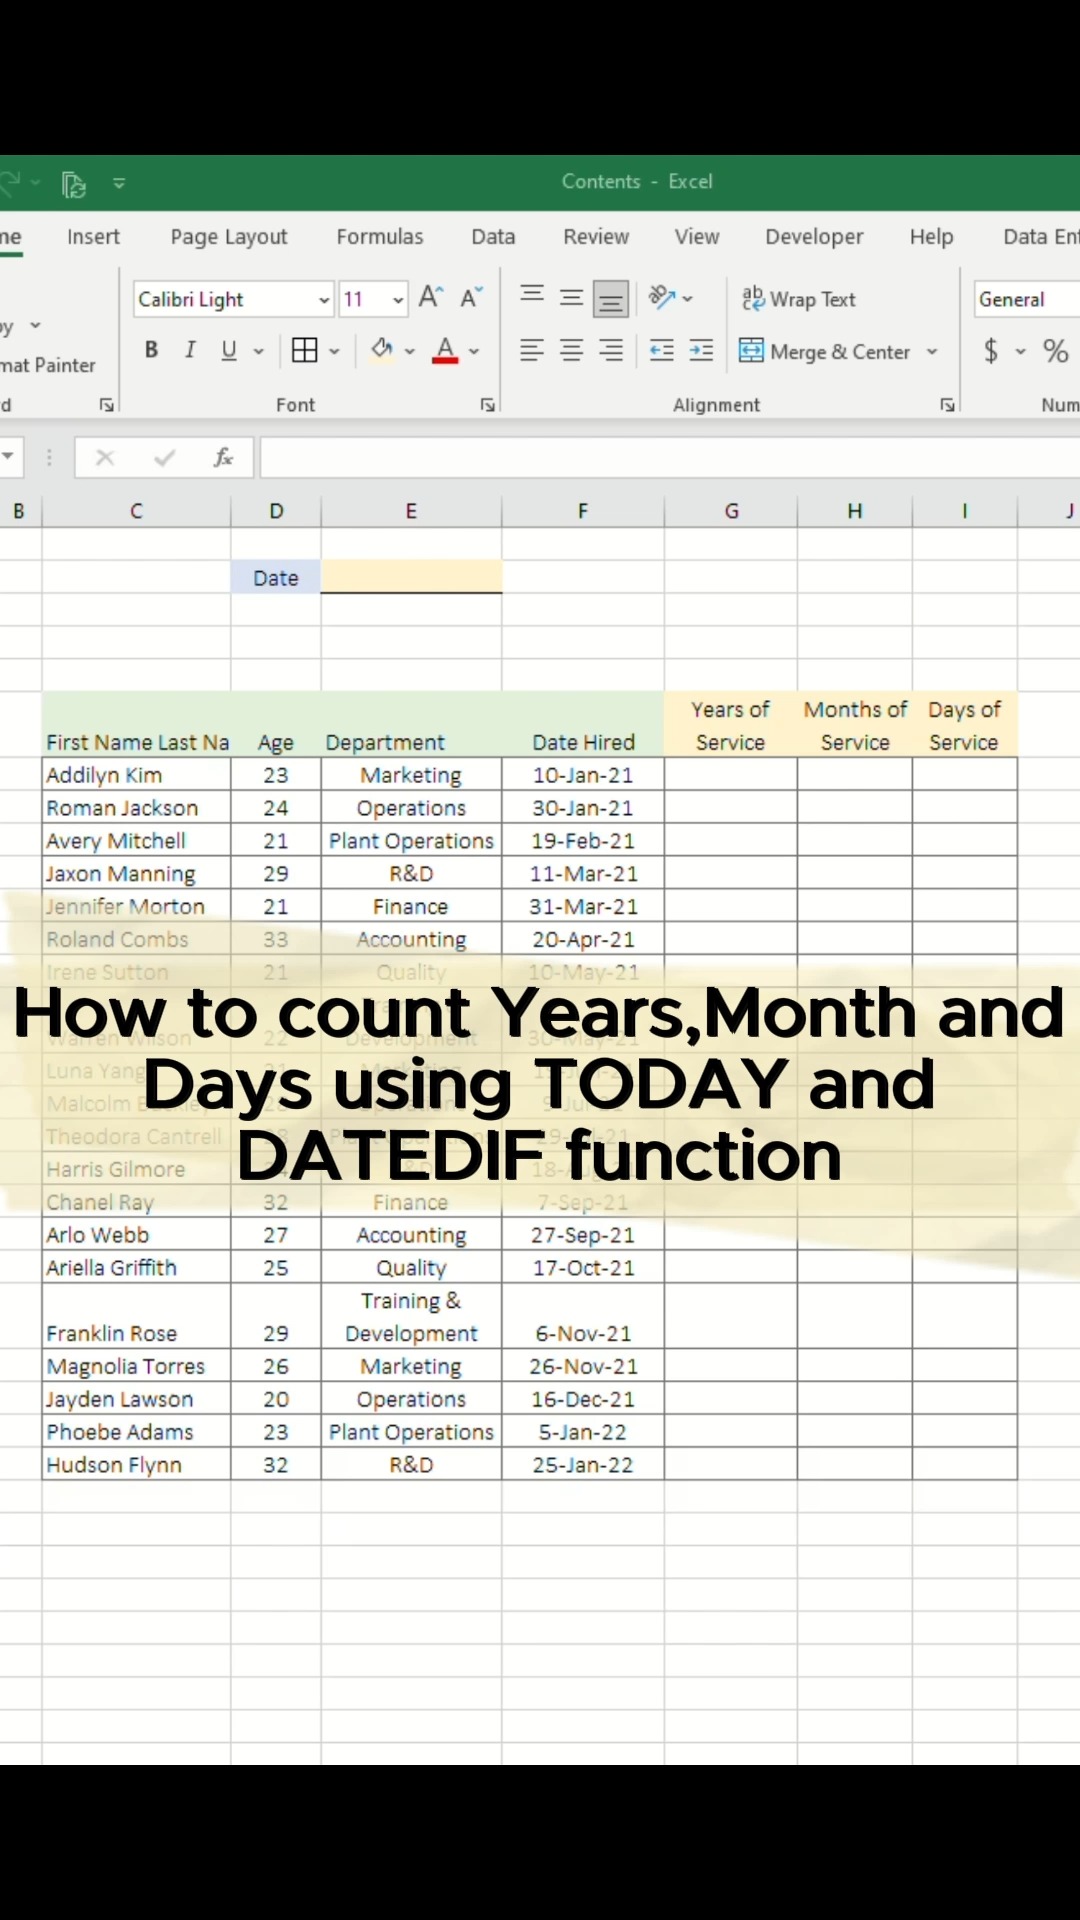Apply the Fill Color bucket
The width and height of the screenshot is (1080, 1920).
pos(382,349)
